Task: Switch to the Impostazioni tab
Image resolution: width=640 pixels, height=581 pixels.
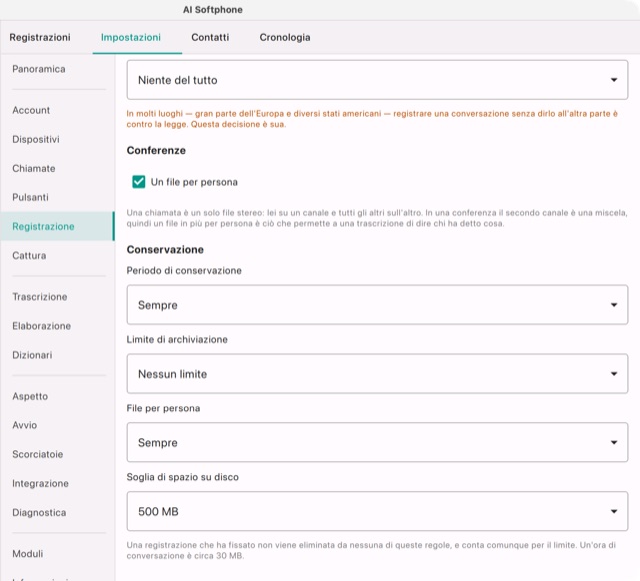Action: point(131,37)
